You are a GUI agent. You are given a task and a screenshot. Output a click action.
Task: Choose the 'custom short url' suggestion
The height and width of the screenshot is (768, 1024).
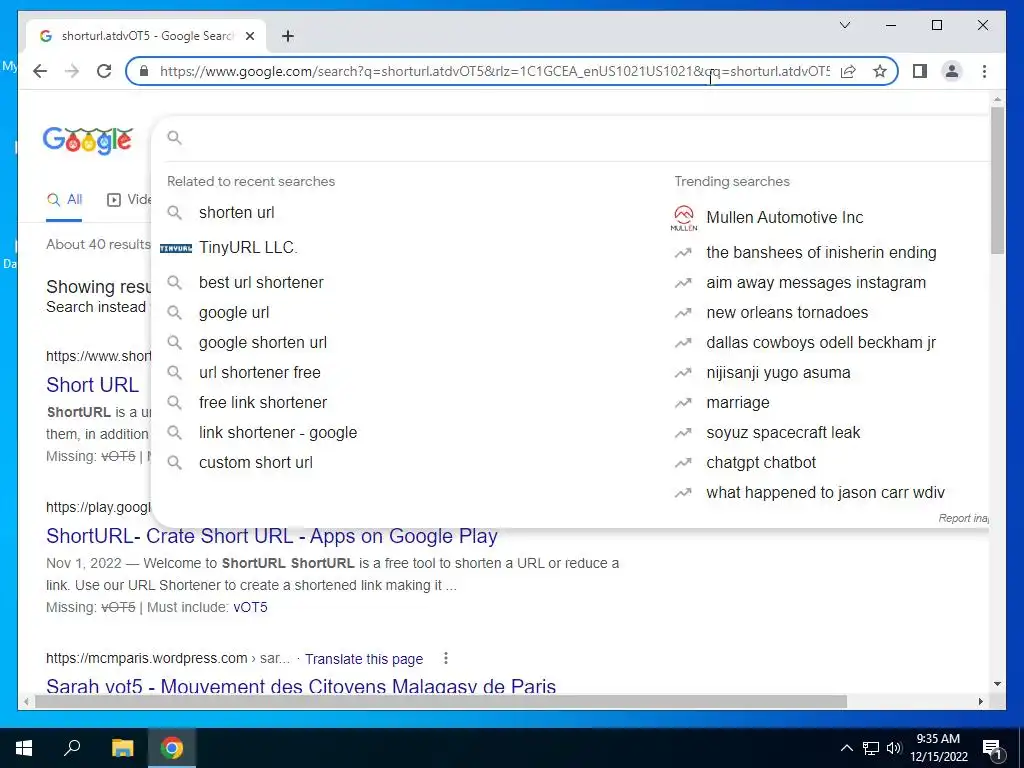click(255, 462)
